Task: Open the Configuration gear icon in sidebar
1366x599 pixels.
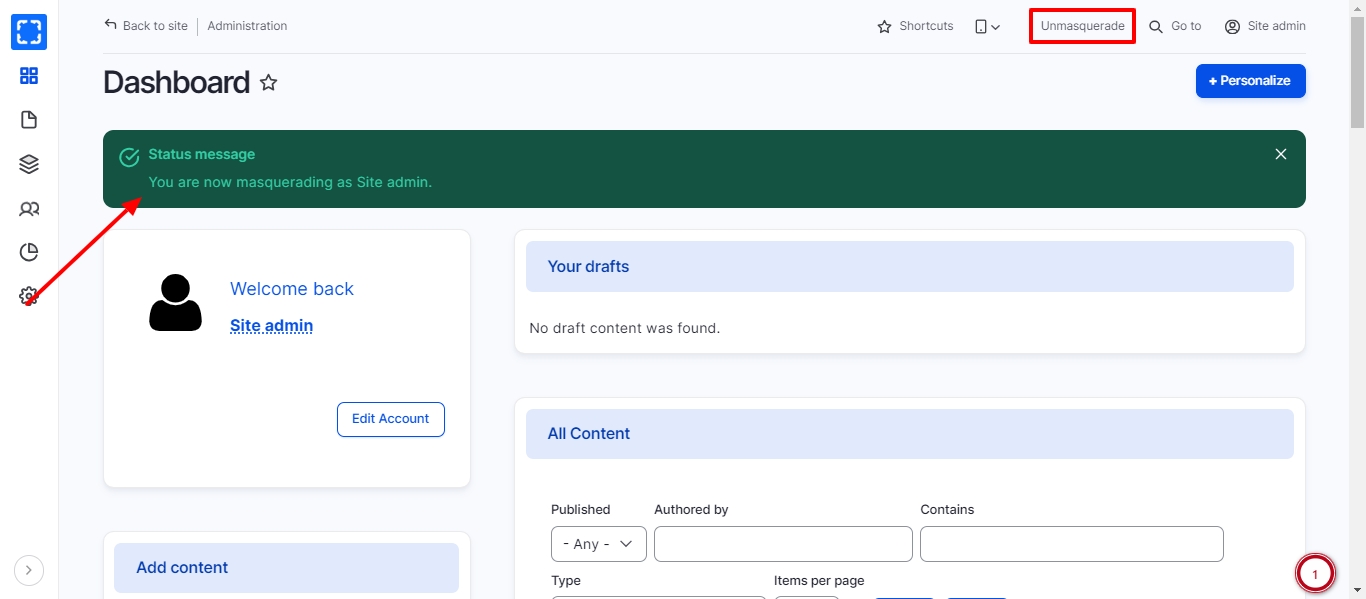Action: click(29, 296)
